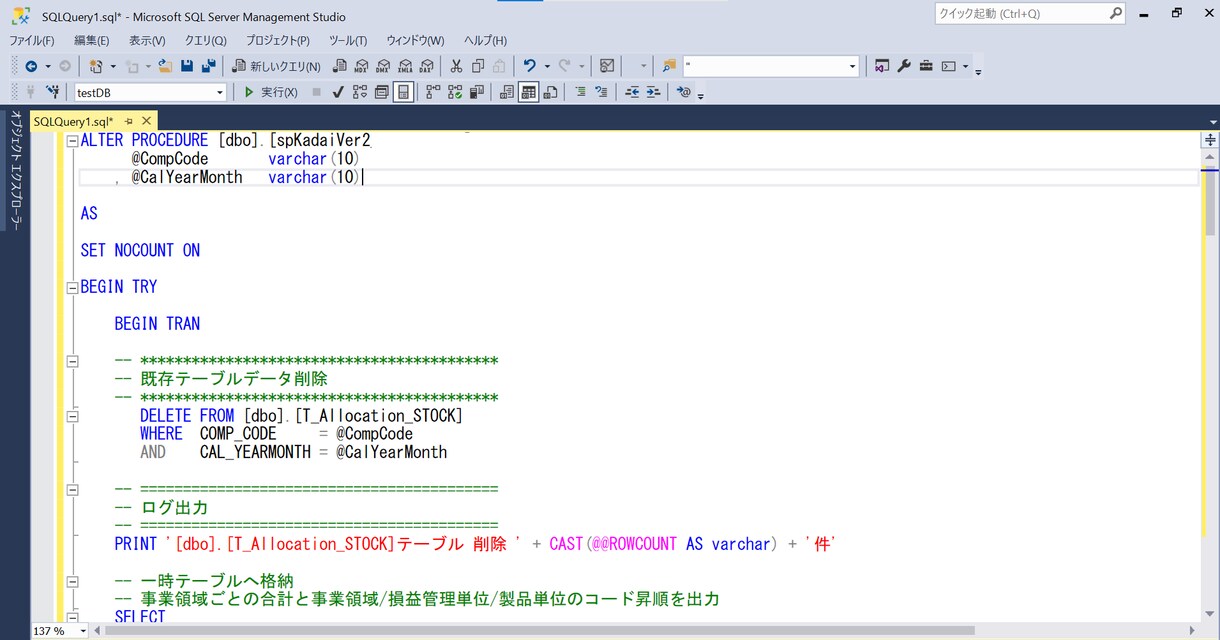The height and width of the screenshot is (640, 1220).
Task: Toggle Include Actual Execution Plan
Action: tap(433, 92)
